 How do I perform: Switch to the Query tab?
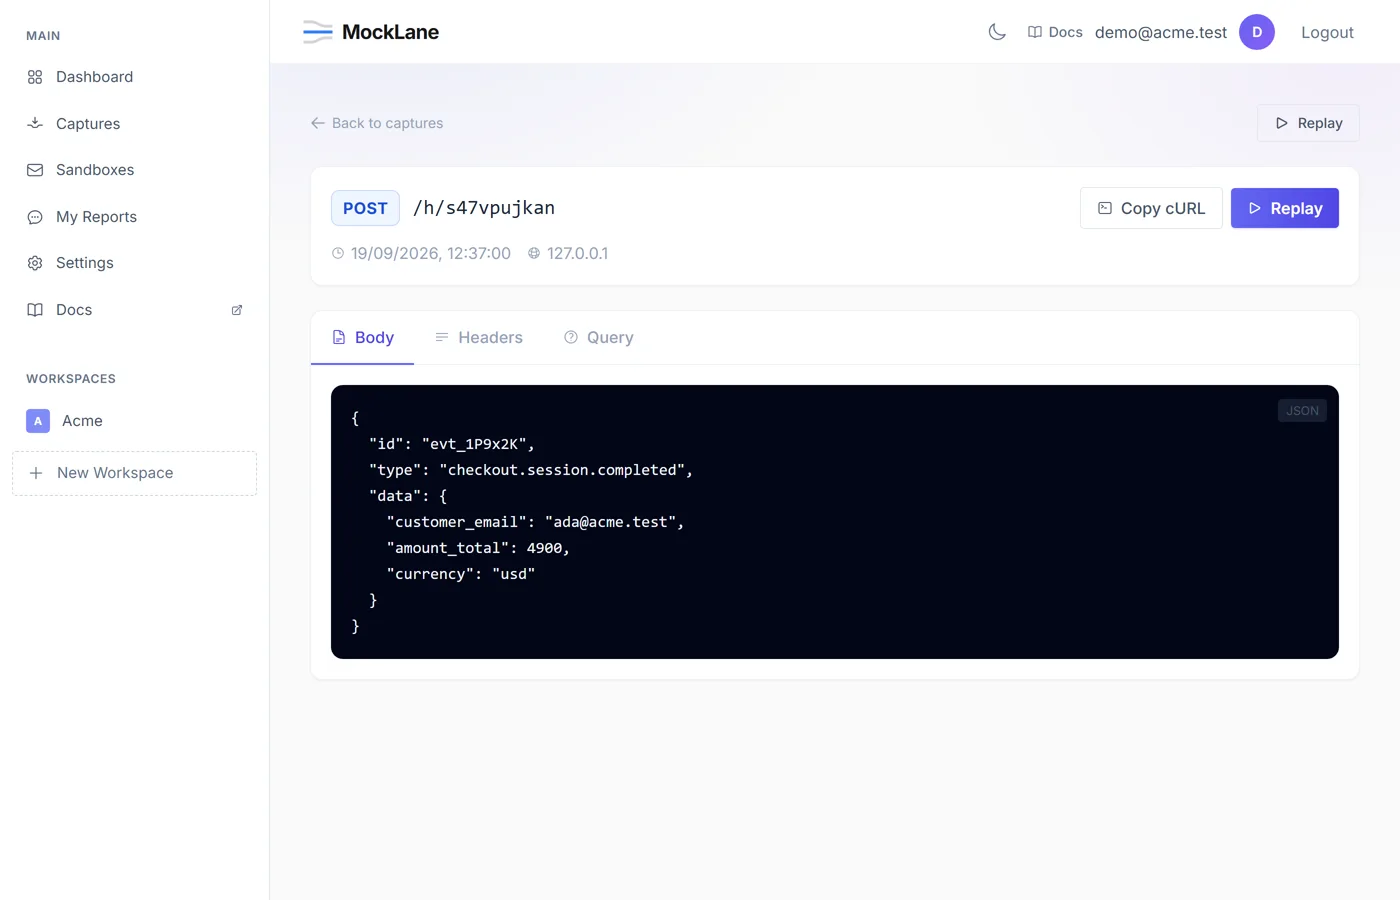point(598,338)
